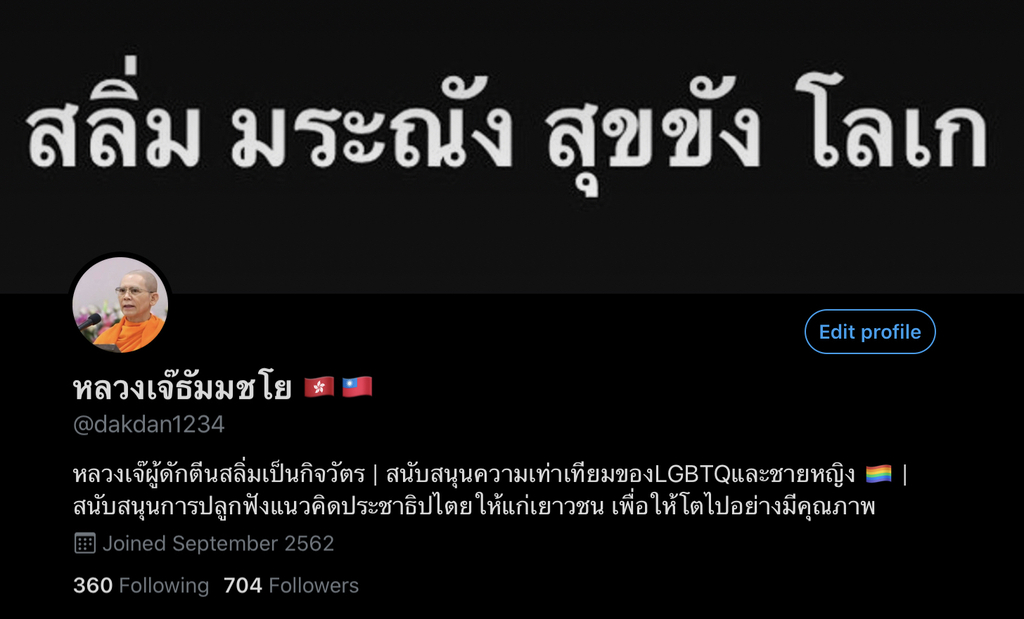The image size is (1024, 619).
Task: Click the Joined September 2562 text
Action: click(218, 543)
